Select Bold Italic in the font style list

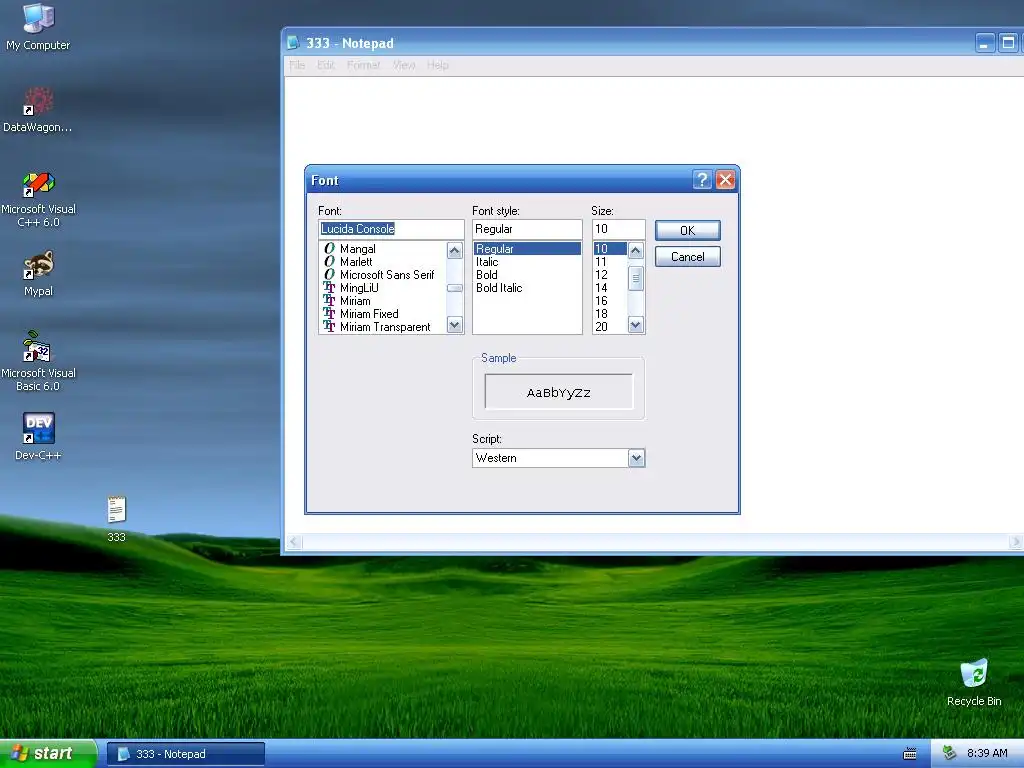pyautogui.click(x=527, y=288)
